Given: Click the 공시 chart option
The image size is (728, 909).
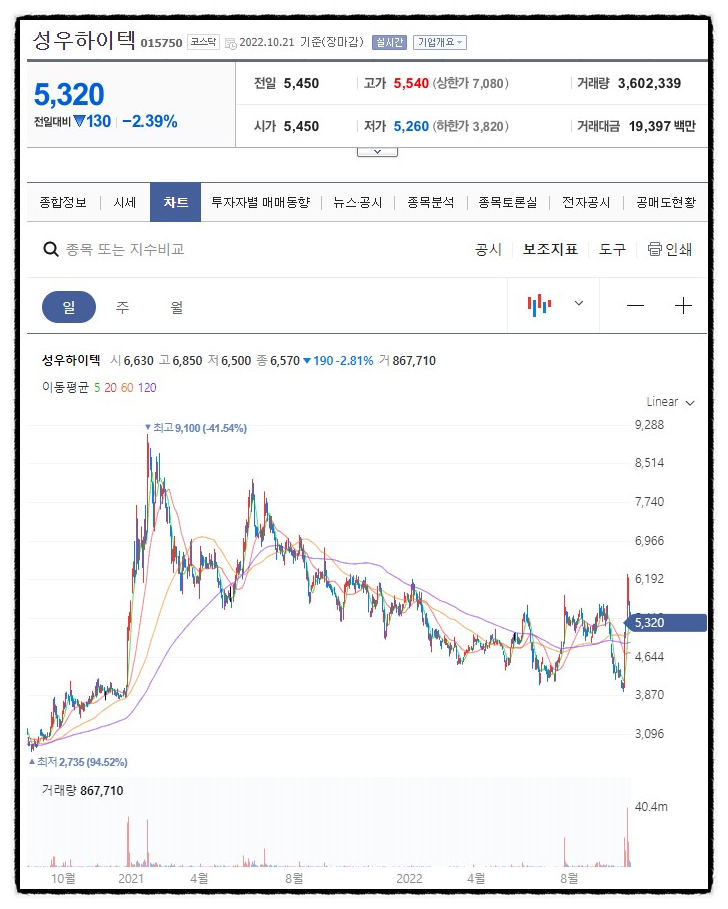Looking at the screenshot, I should click(488, 249).
